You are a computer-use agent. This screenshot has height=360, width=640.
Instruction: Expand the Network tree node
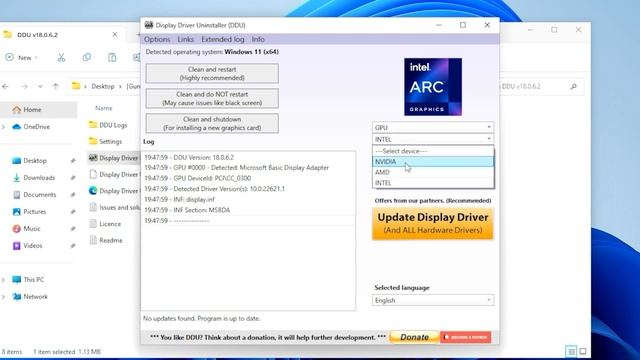(x=4, y=297)
